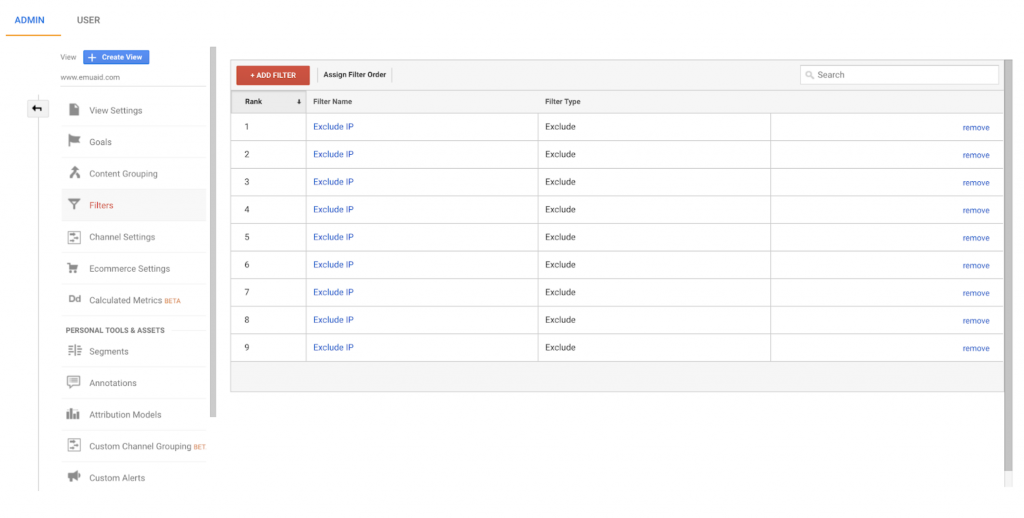Image resolution: width=1024 pixels, height=518 pixels.
Task: Select the ADMIN tab
Action: tap(30, 20)
